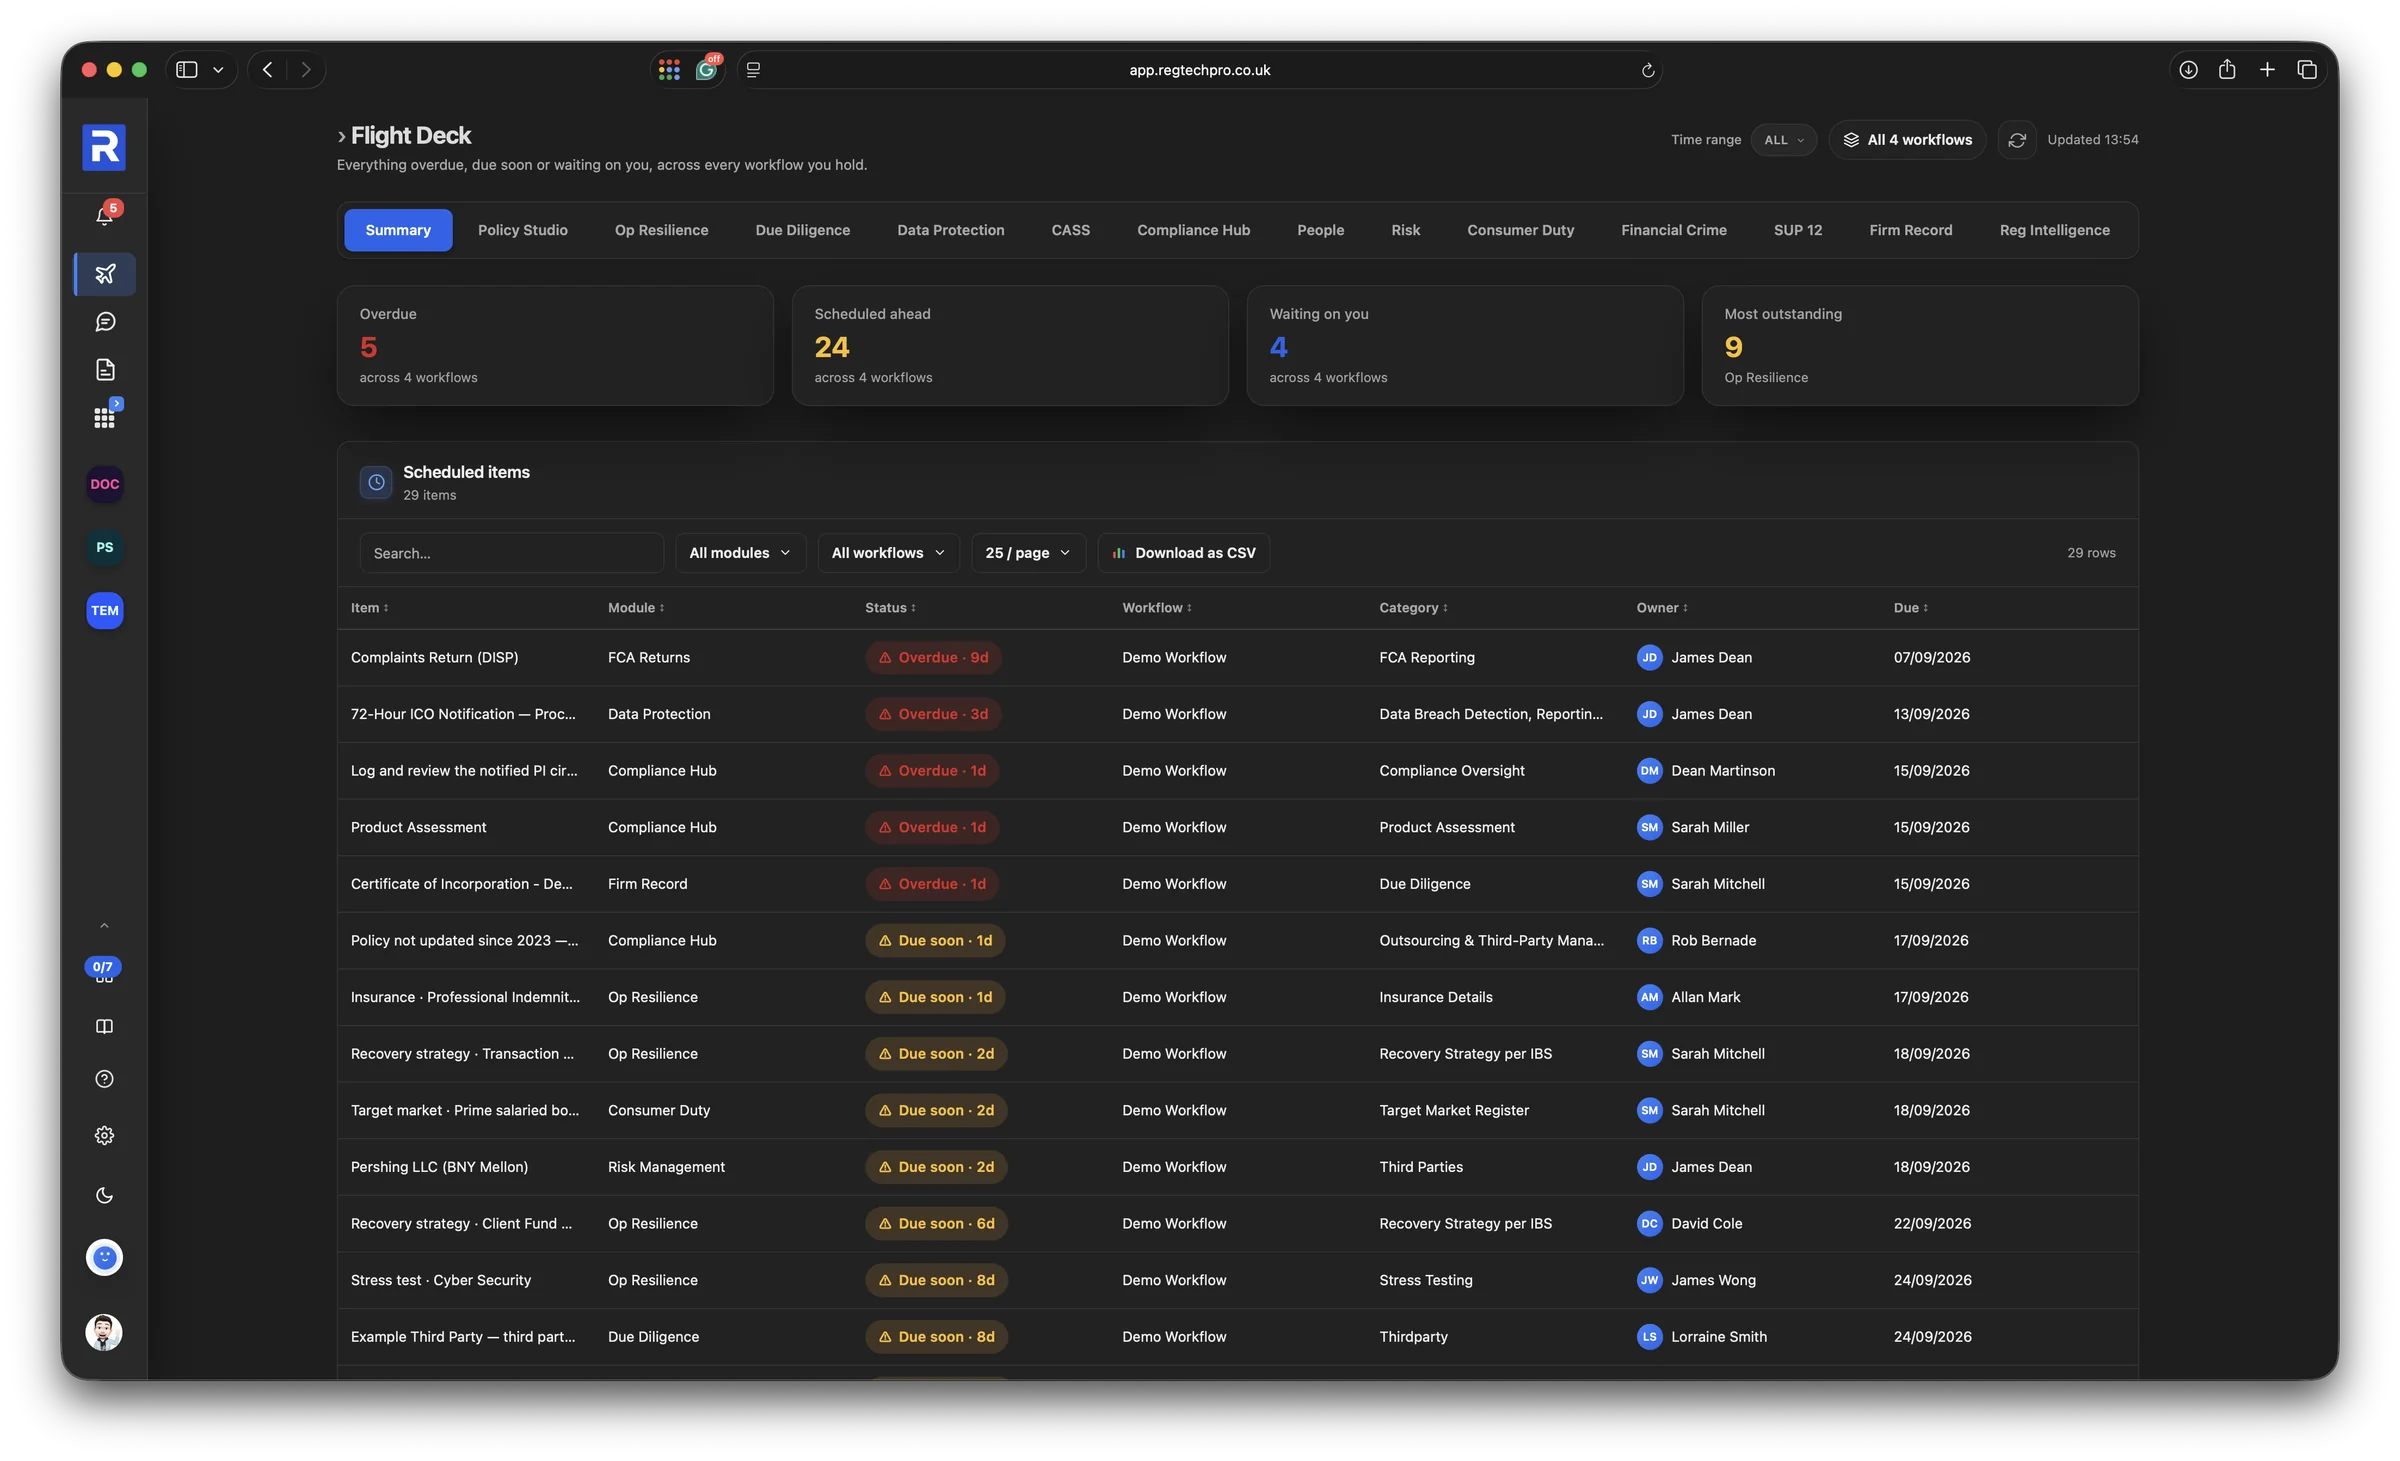This screenshot has height=1461, width=2400.
Task: Switch to the Policy Studio tab
Action: 523,230
